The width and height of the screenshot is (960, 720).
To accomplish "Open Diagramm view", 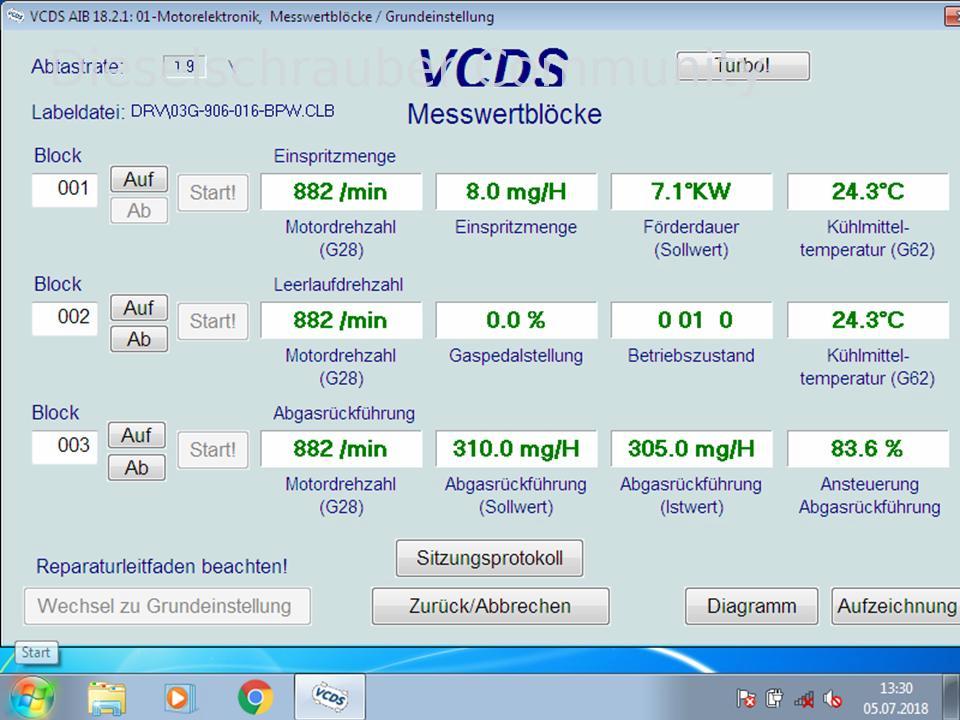I will coord(752,606).
